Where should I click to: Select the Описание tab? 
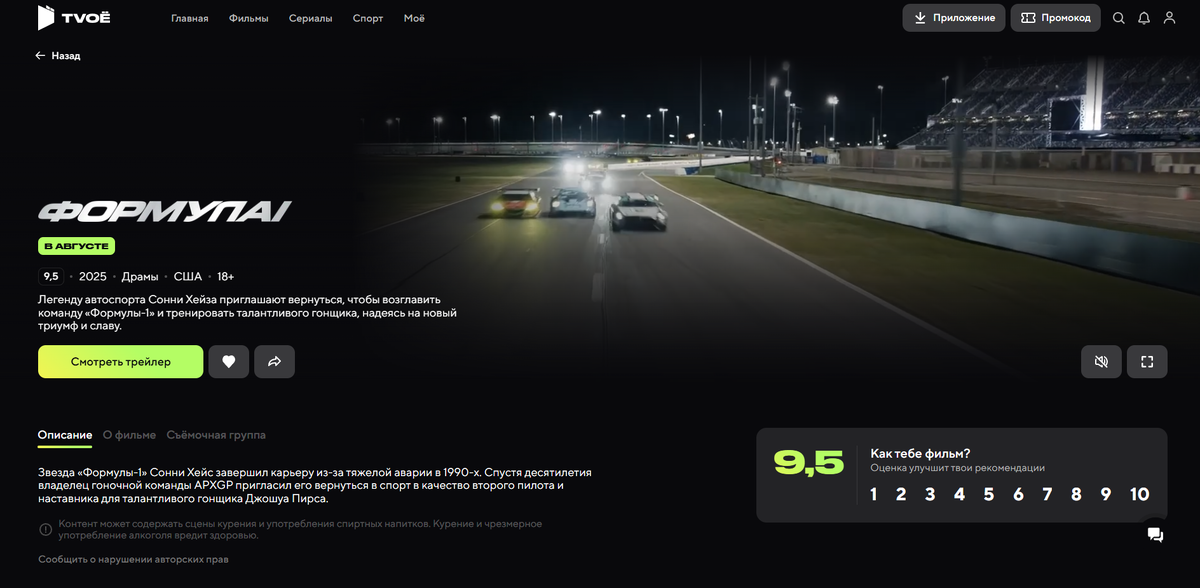click(65, 435)
